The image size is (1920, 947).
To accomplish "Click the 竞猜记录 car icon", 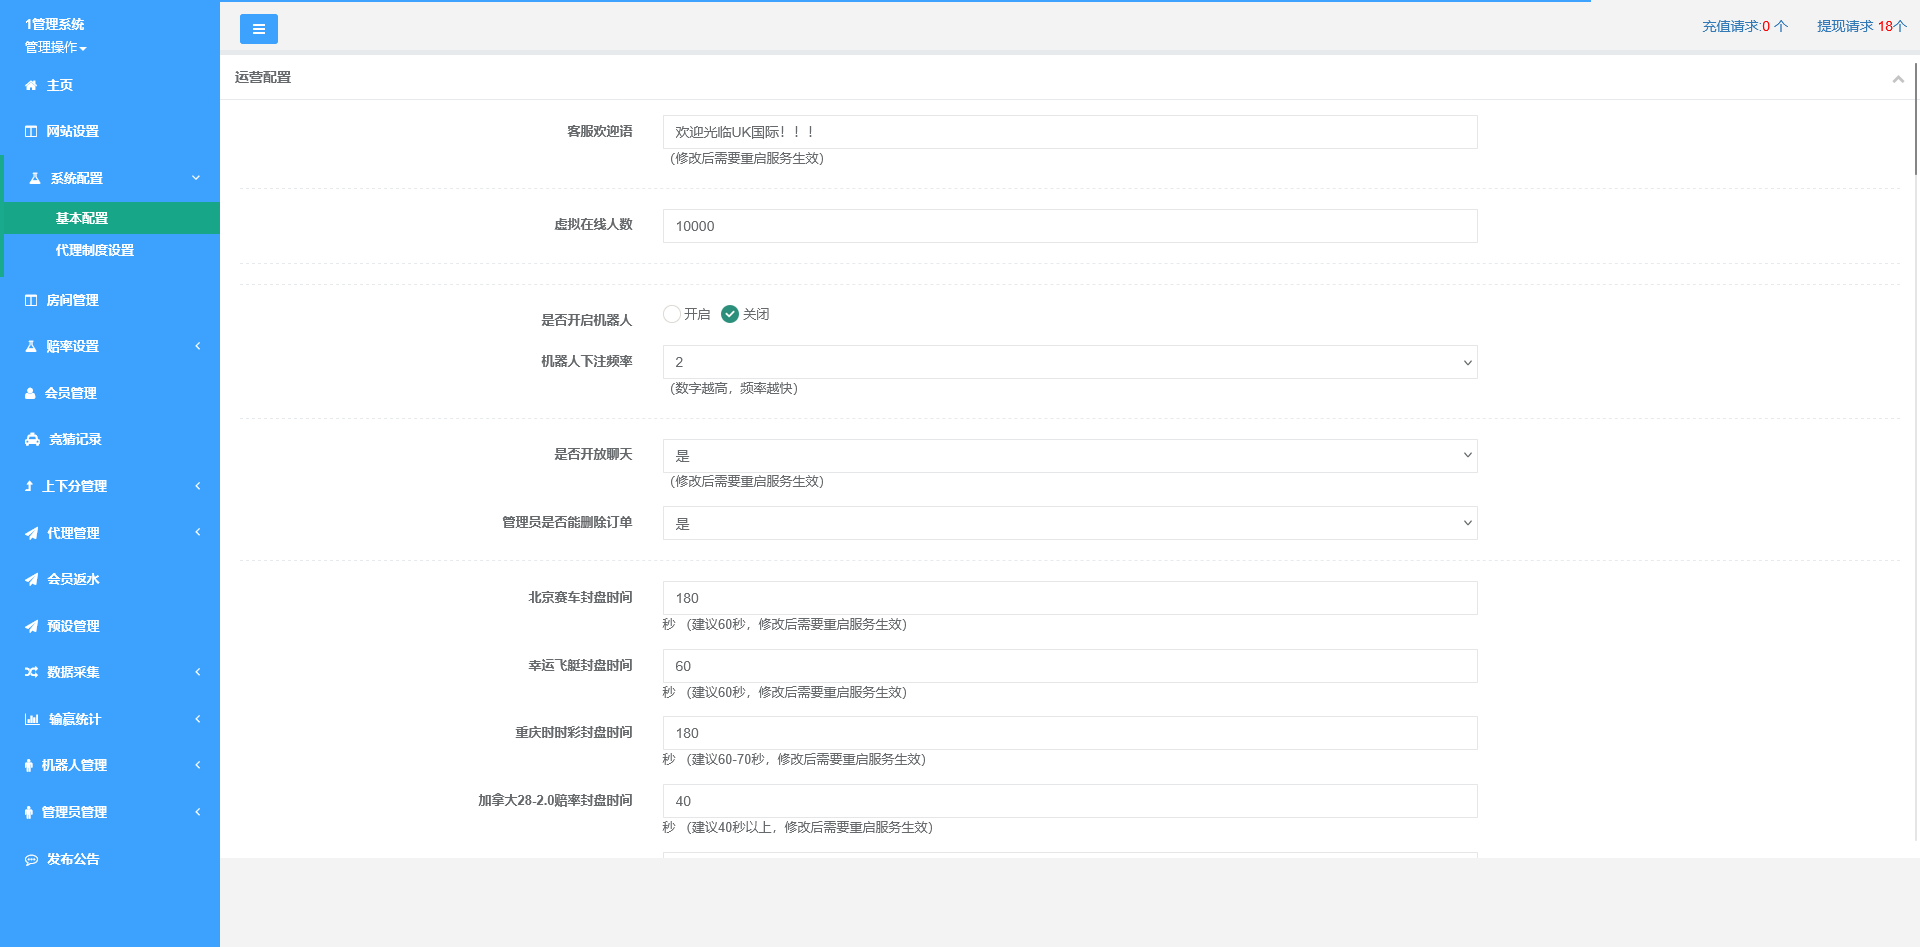I will tap(32, 440).
